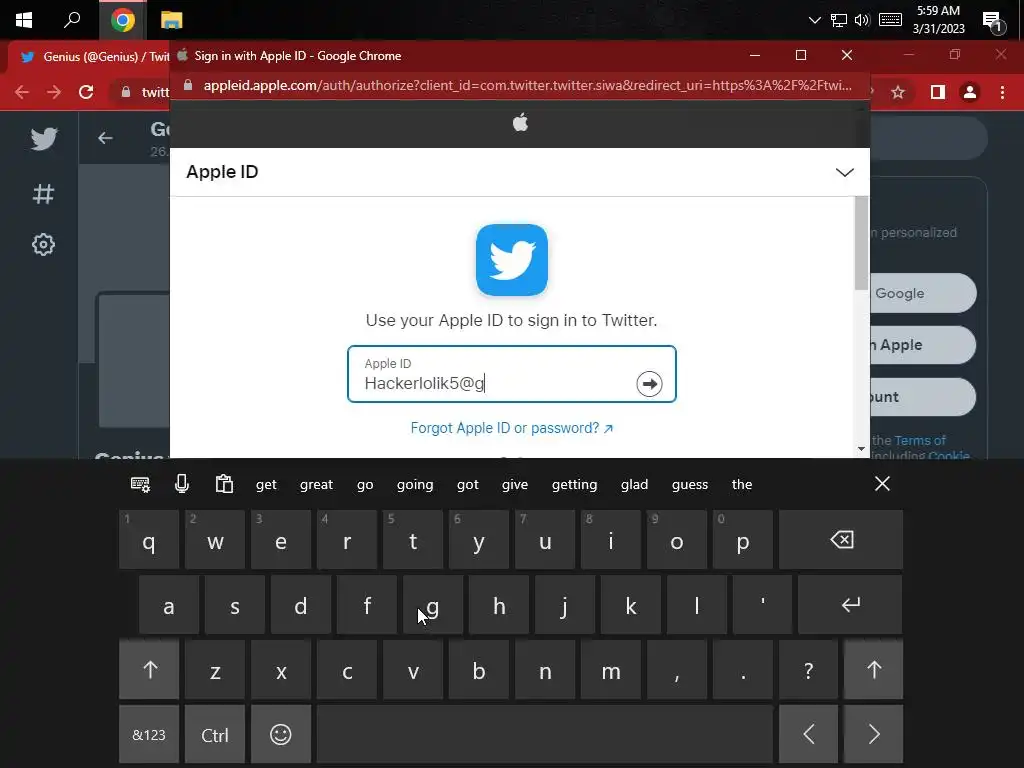Click the Twitter bird logo in the sidebar
1024x768 pixels.
tap(44, 138)
